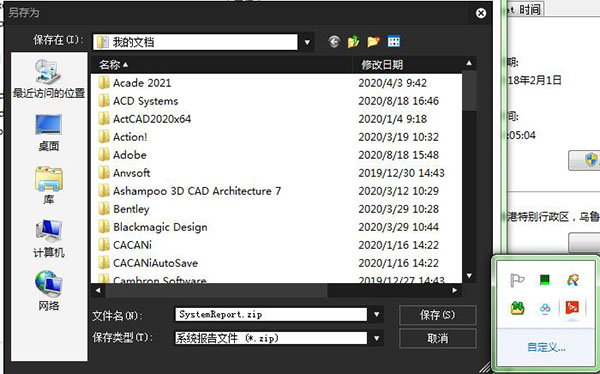
Task: Click the shield icon button in background window
Action: (591, 160)
